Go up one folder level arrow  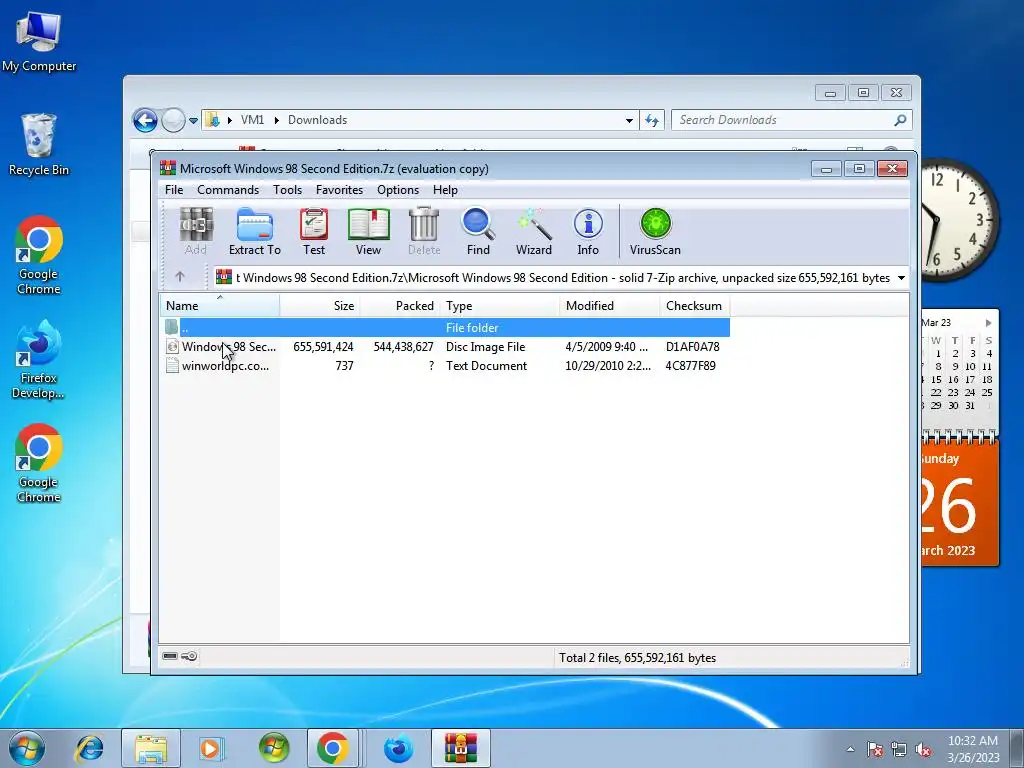point(180,277)
